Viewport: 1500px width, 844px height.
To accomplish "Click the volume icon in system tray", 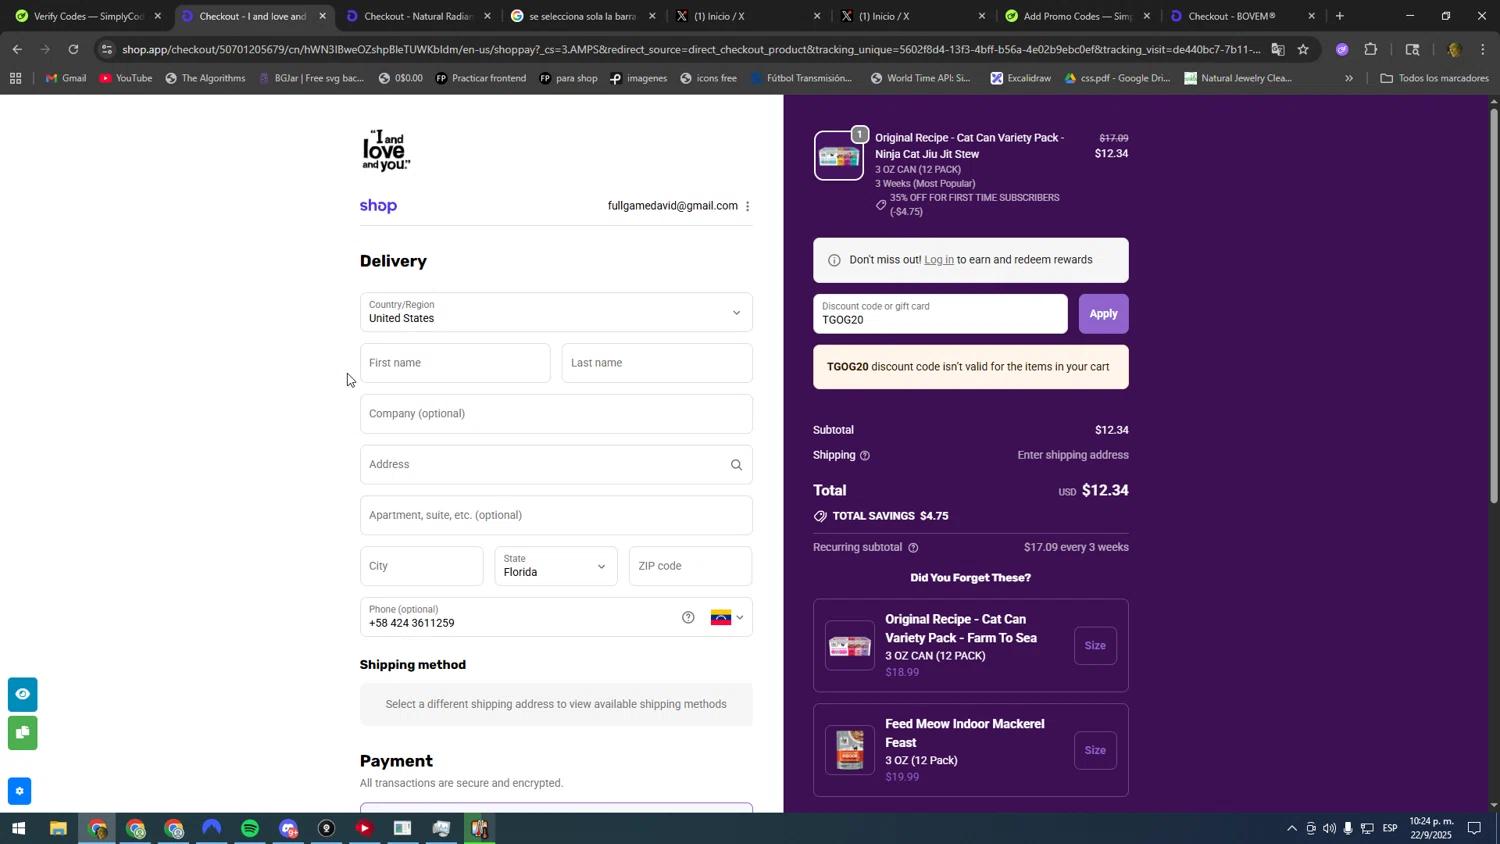I will point(1329,829).
